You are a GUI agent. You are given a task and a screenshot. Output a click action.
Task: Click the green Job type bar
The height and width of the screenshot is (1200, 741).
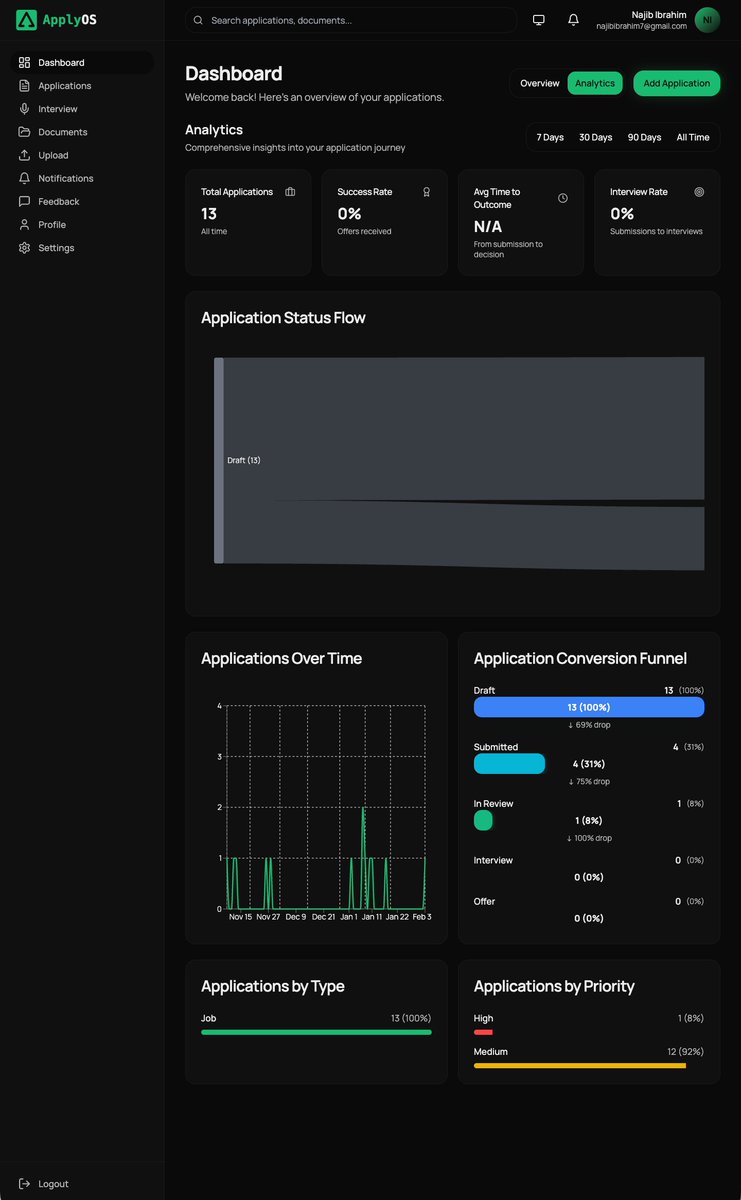pyautogui.click(x=316, y=1032)
